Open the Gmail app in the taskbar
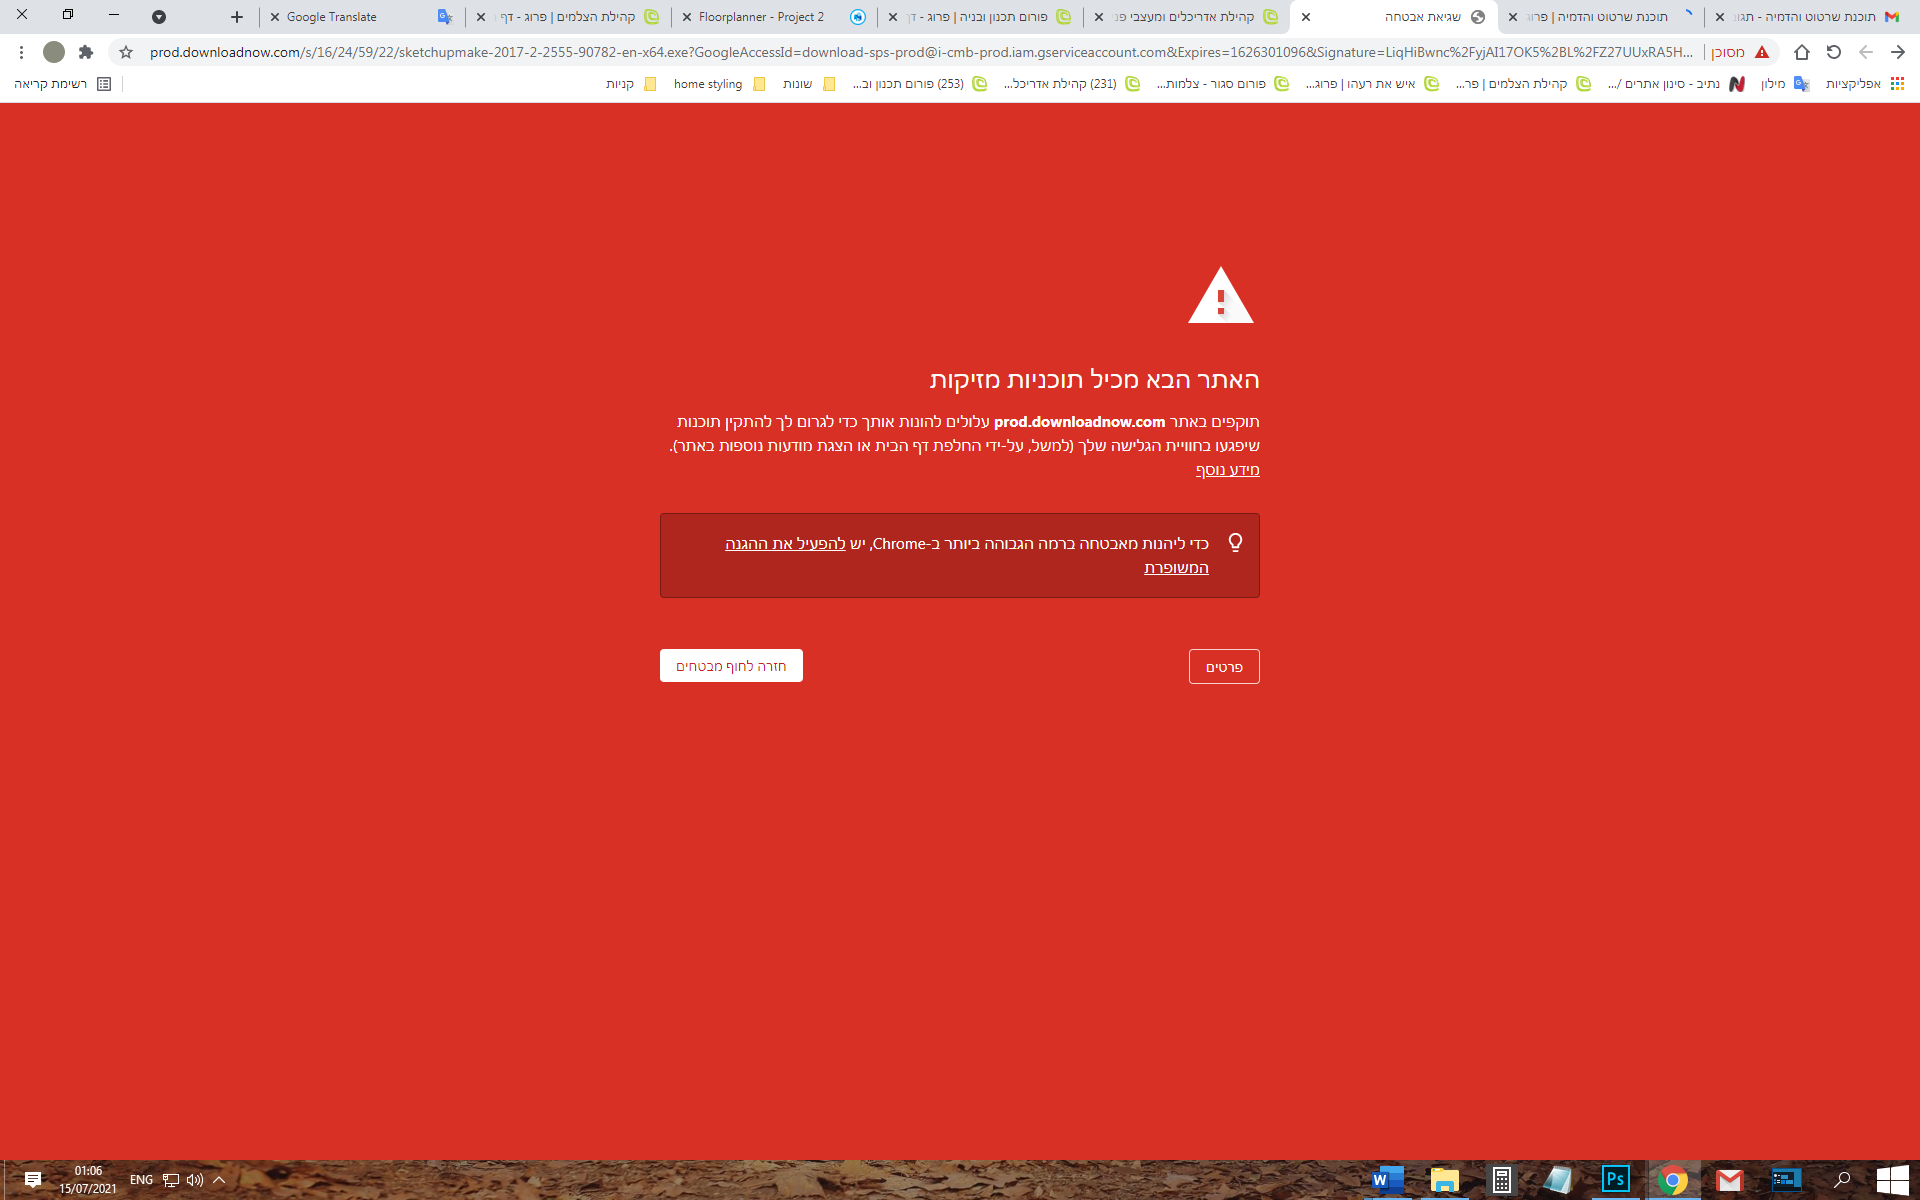The image size is (1920, 1200). pos(1729,1180)
